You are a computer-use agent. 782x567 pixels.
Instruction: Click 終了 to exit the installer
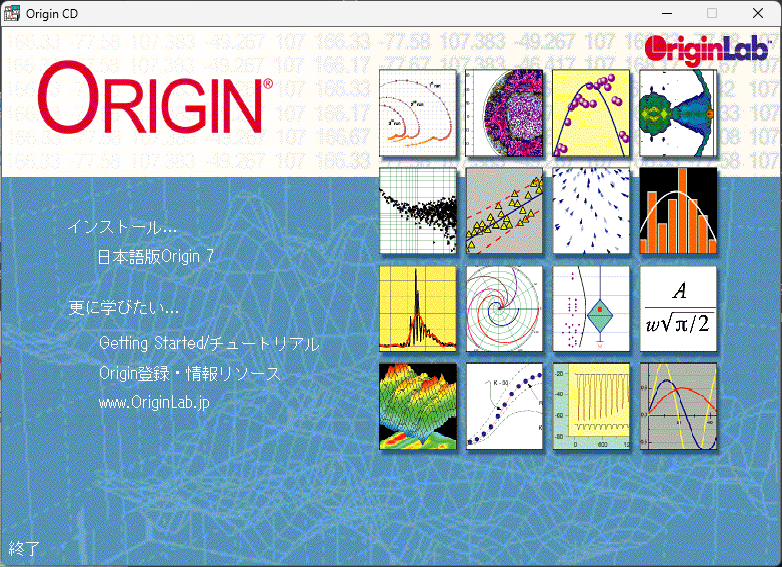point(23,549)
